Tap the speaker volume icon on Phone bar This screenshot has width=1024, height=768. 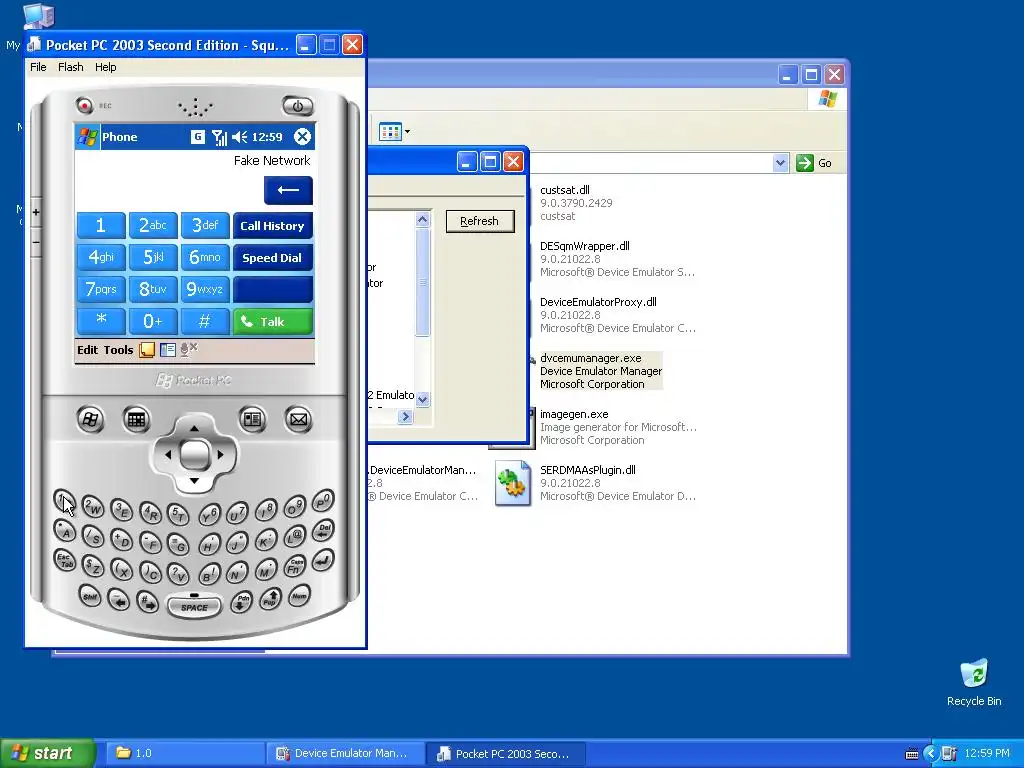click(x=239, y=137)
